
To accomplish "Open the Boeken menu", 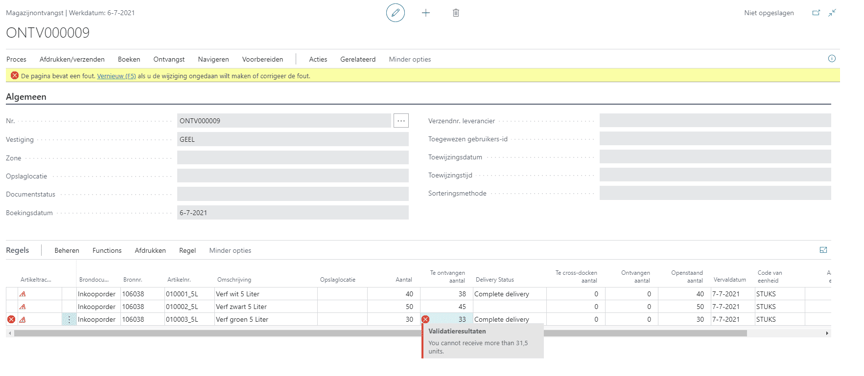I will [129, 59].
